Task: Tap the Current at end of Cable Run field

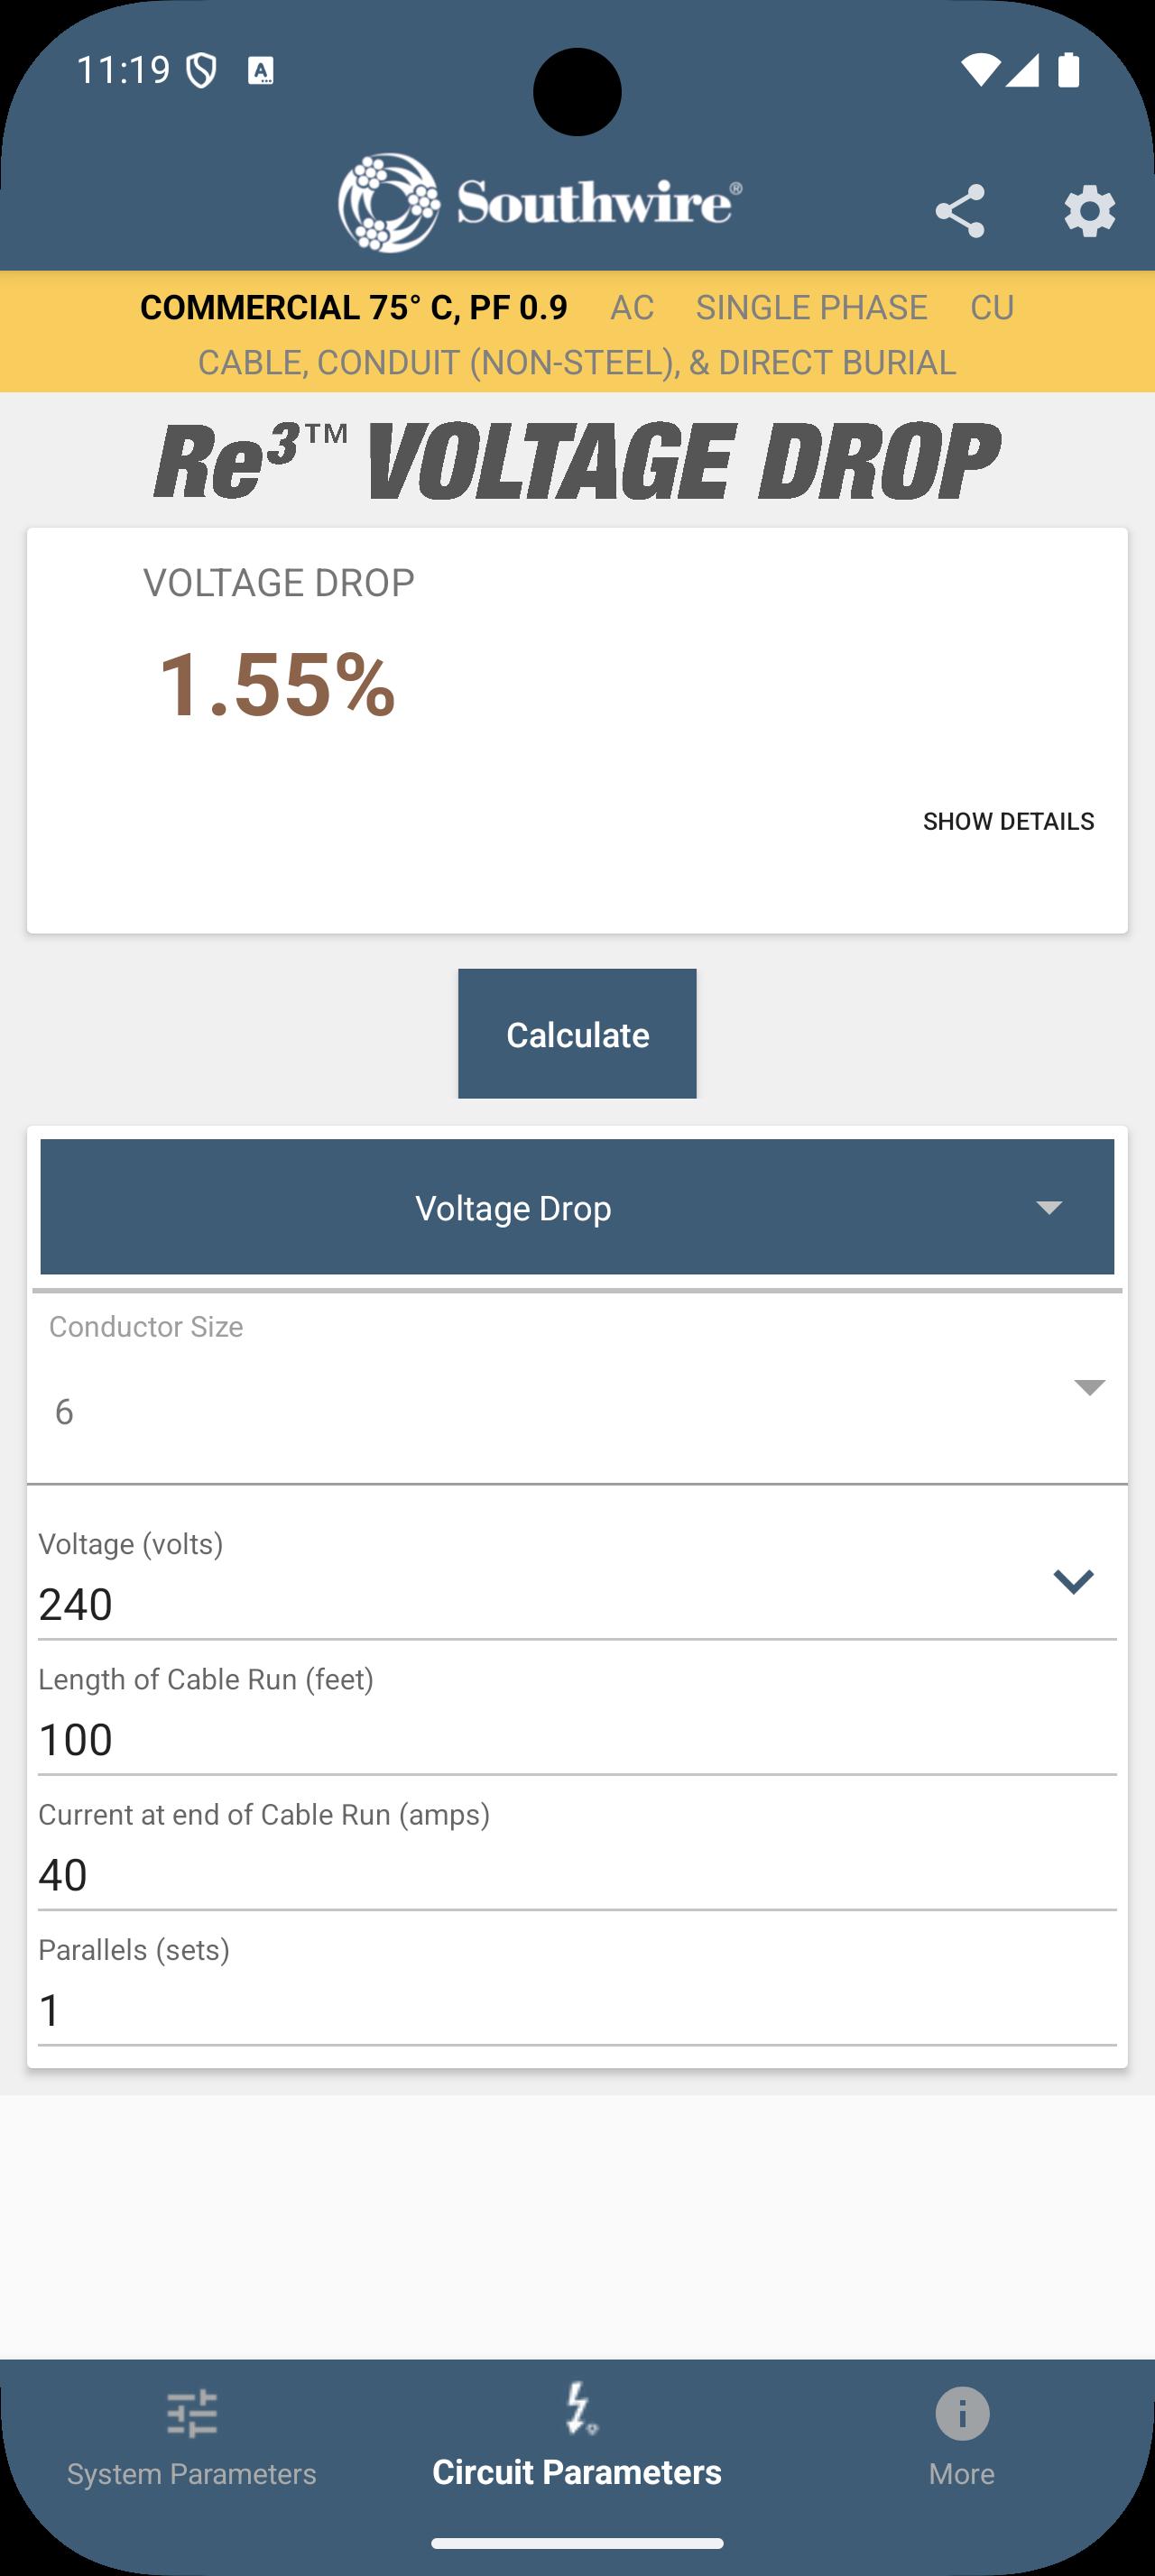Action: click(x=577, y=1875)
